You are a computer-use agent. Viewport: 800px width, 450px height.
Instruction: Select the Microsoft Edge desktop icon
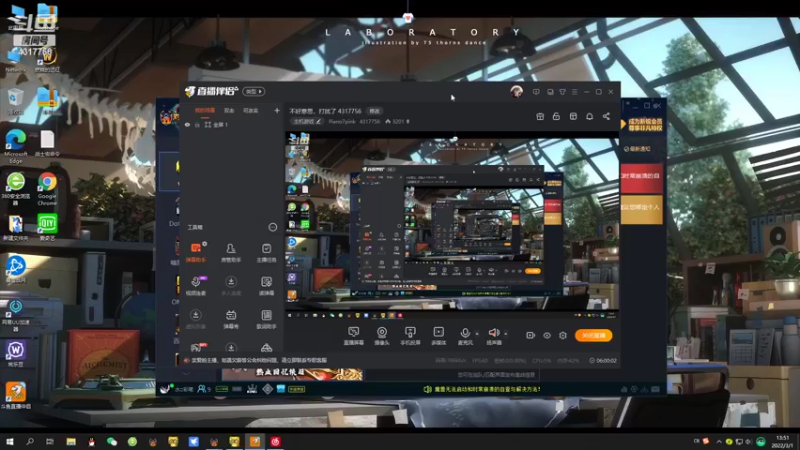click(x=16, y=146)
